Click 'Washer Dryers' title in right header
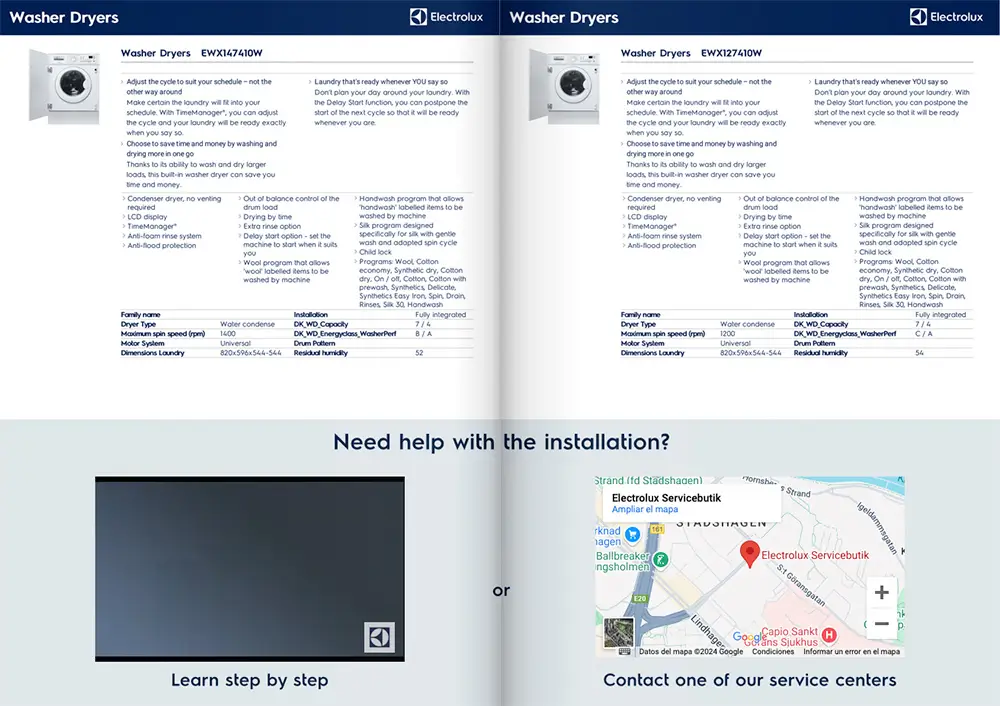Image resolution: width=1000 pixels, height=706 pixels. 564,17
